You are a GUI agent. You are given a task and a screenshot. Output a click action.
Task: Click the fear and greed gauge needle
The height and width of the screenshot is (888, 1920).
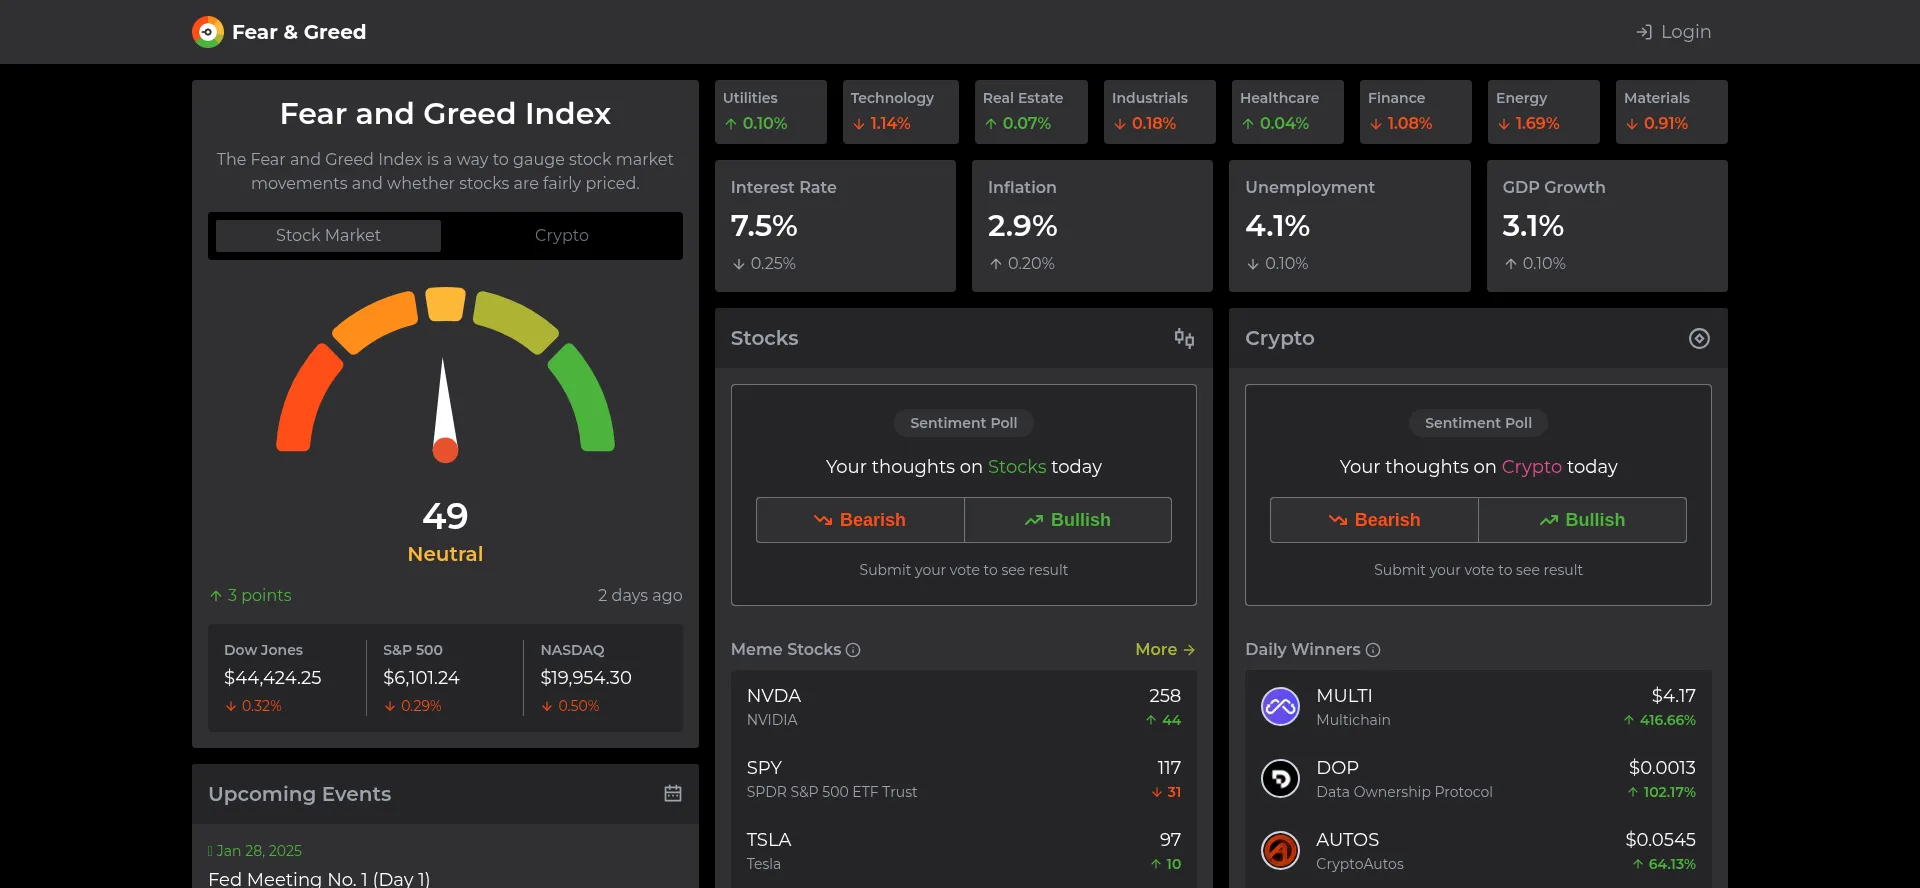pos(444,410)
